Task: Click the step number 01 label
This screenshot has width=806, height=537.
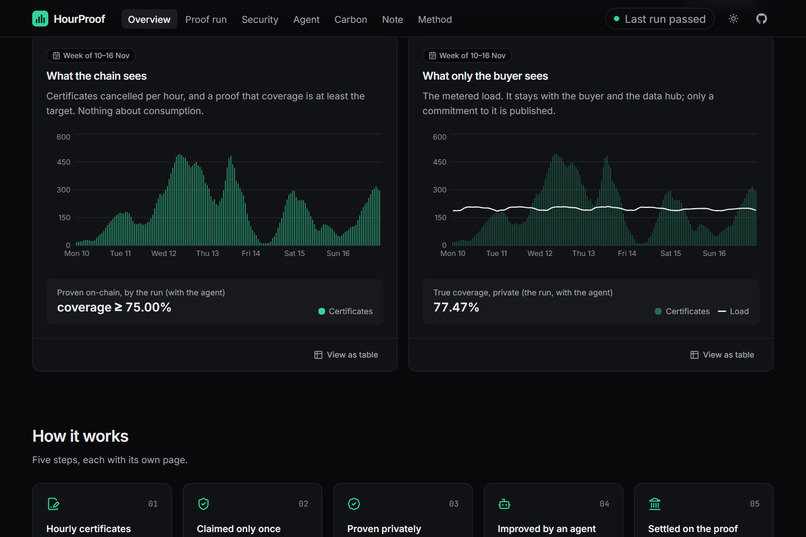Action: coord(153,504)
